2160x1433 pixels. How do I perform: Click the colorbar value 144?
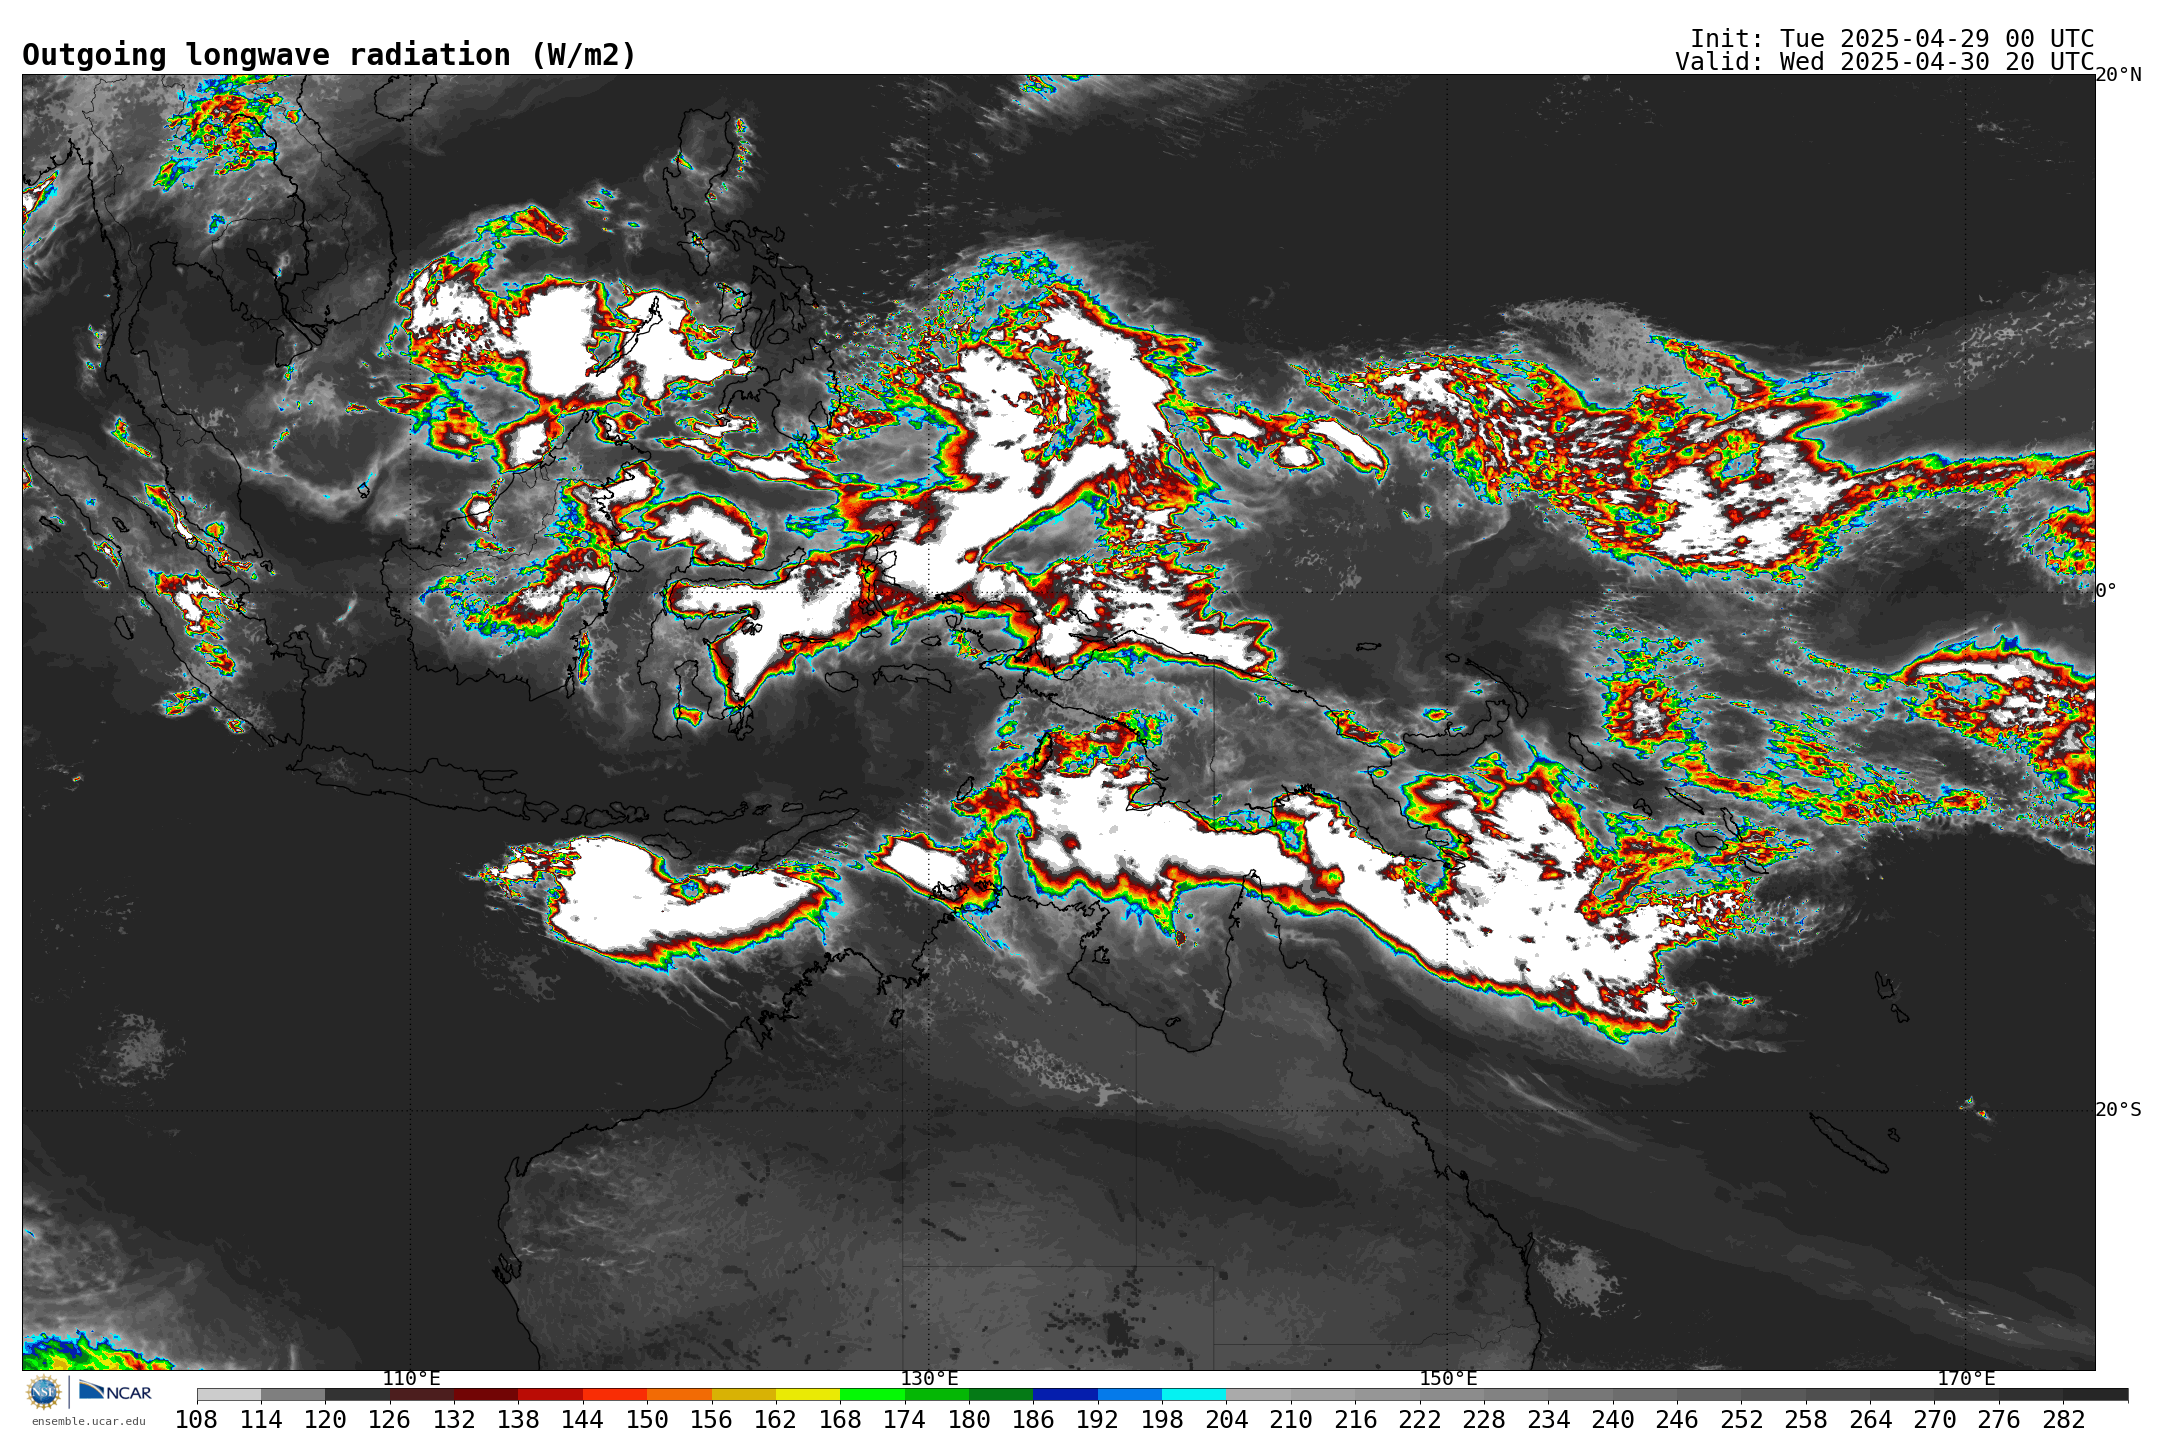coord(583,1420)
